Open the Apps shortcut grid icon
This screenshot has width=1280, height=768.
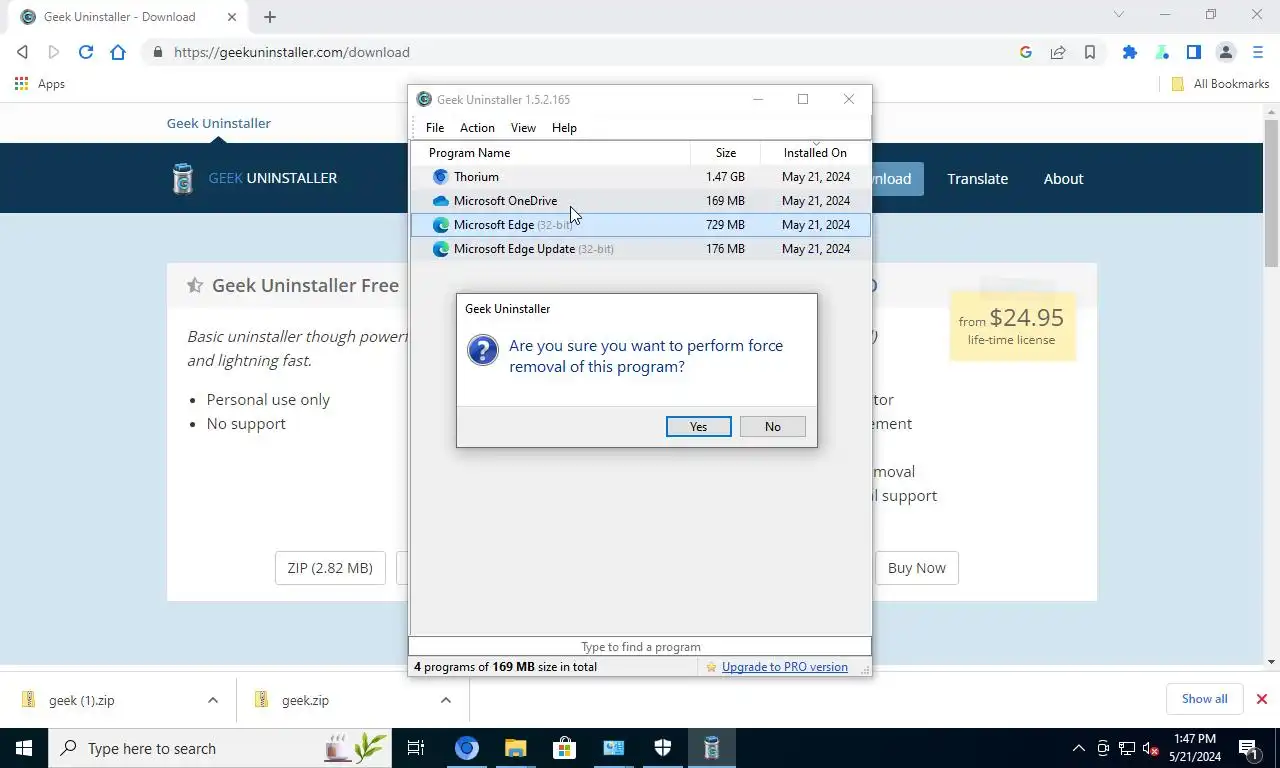[21, 84]
